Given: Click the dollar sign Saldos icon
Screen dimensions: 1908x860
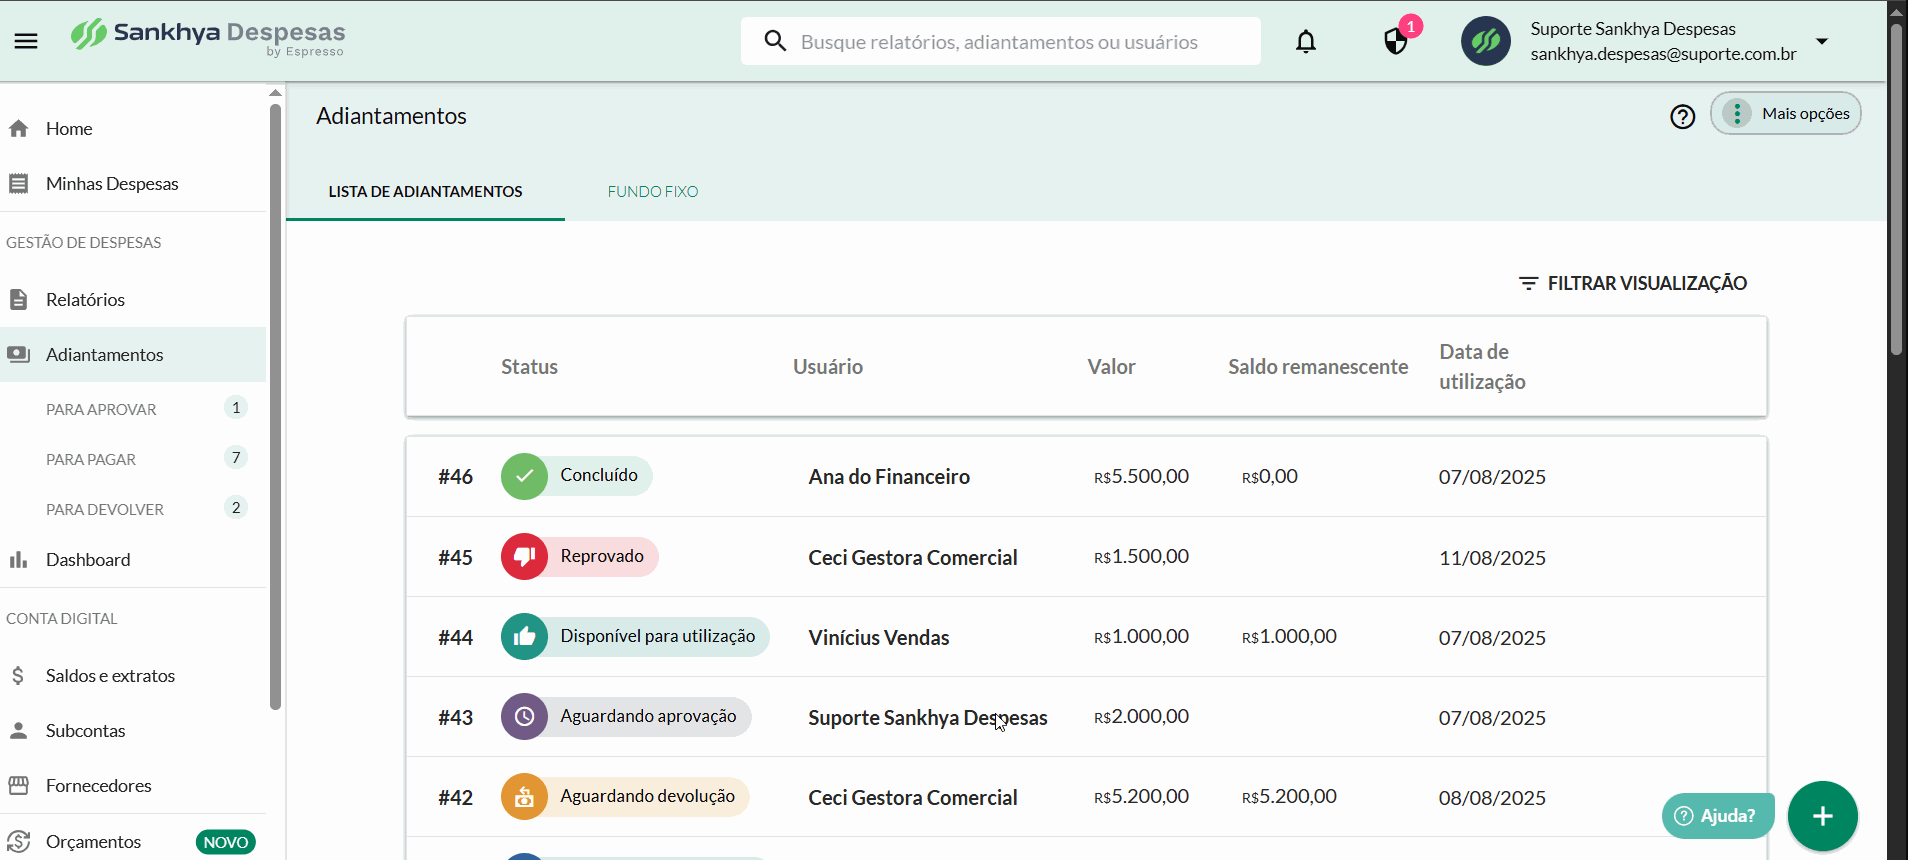Looking at the screenshot, I should click(x=18, y=676).
